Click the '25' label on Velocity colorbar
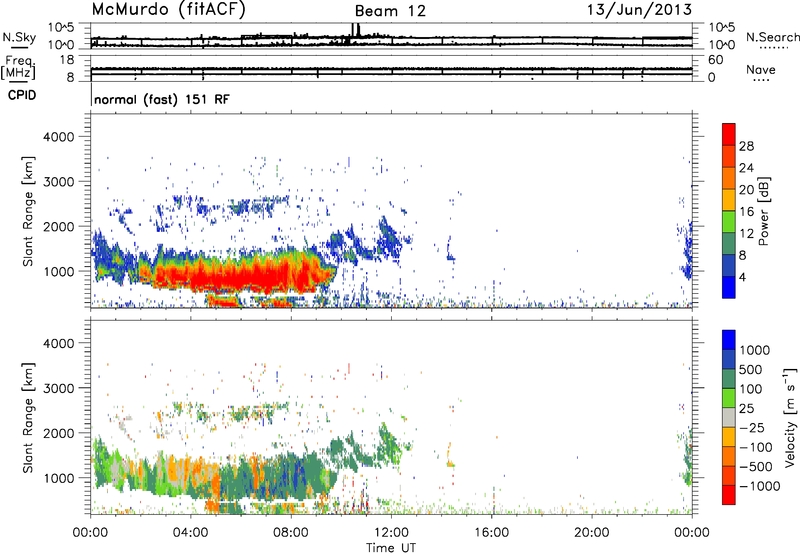 [747, 409]
